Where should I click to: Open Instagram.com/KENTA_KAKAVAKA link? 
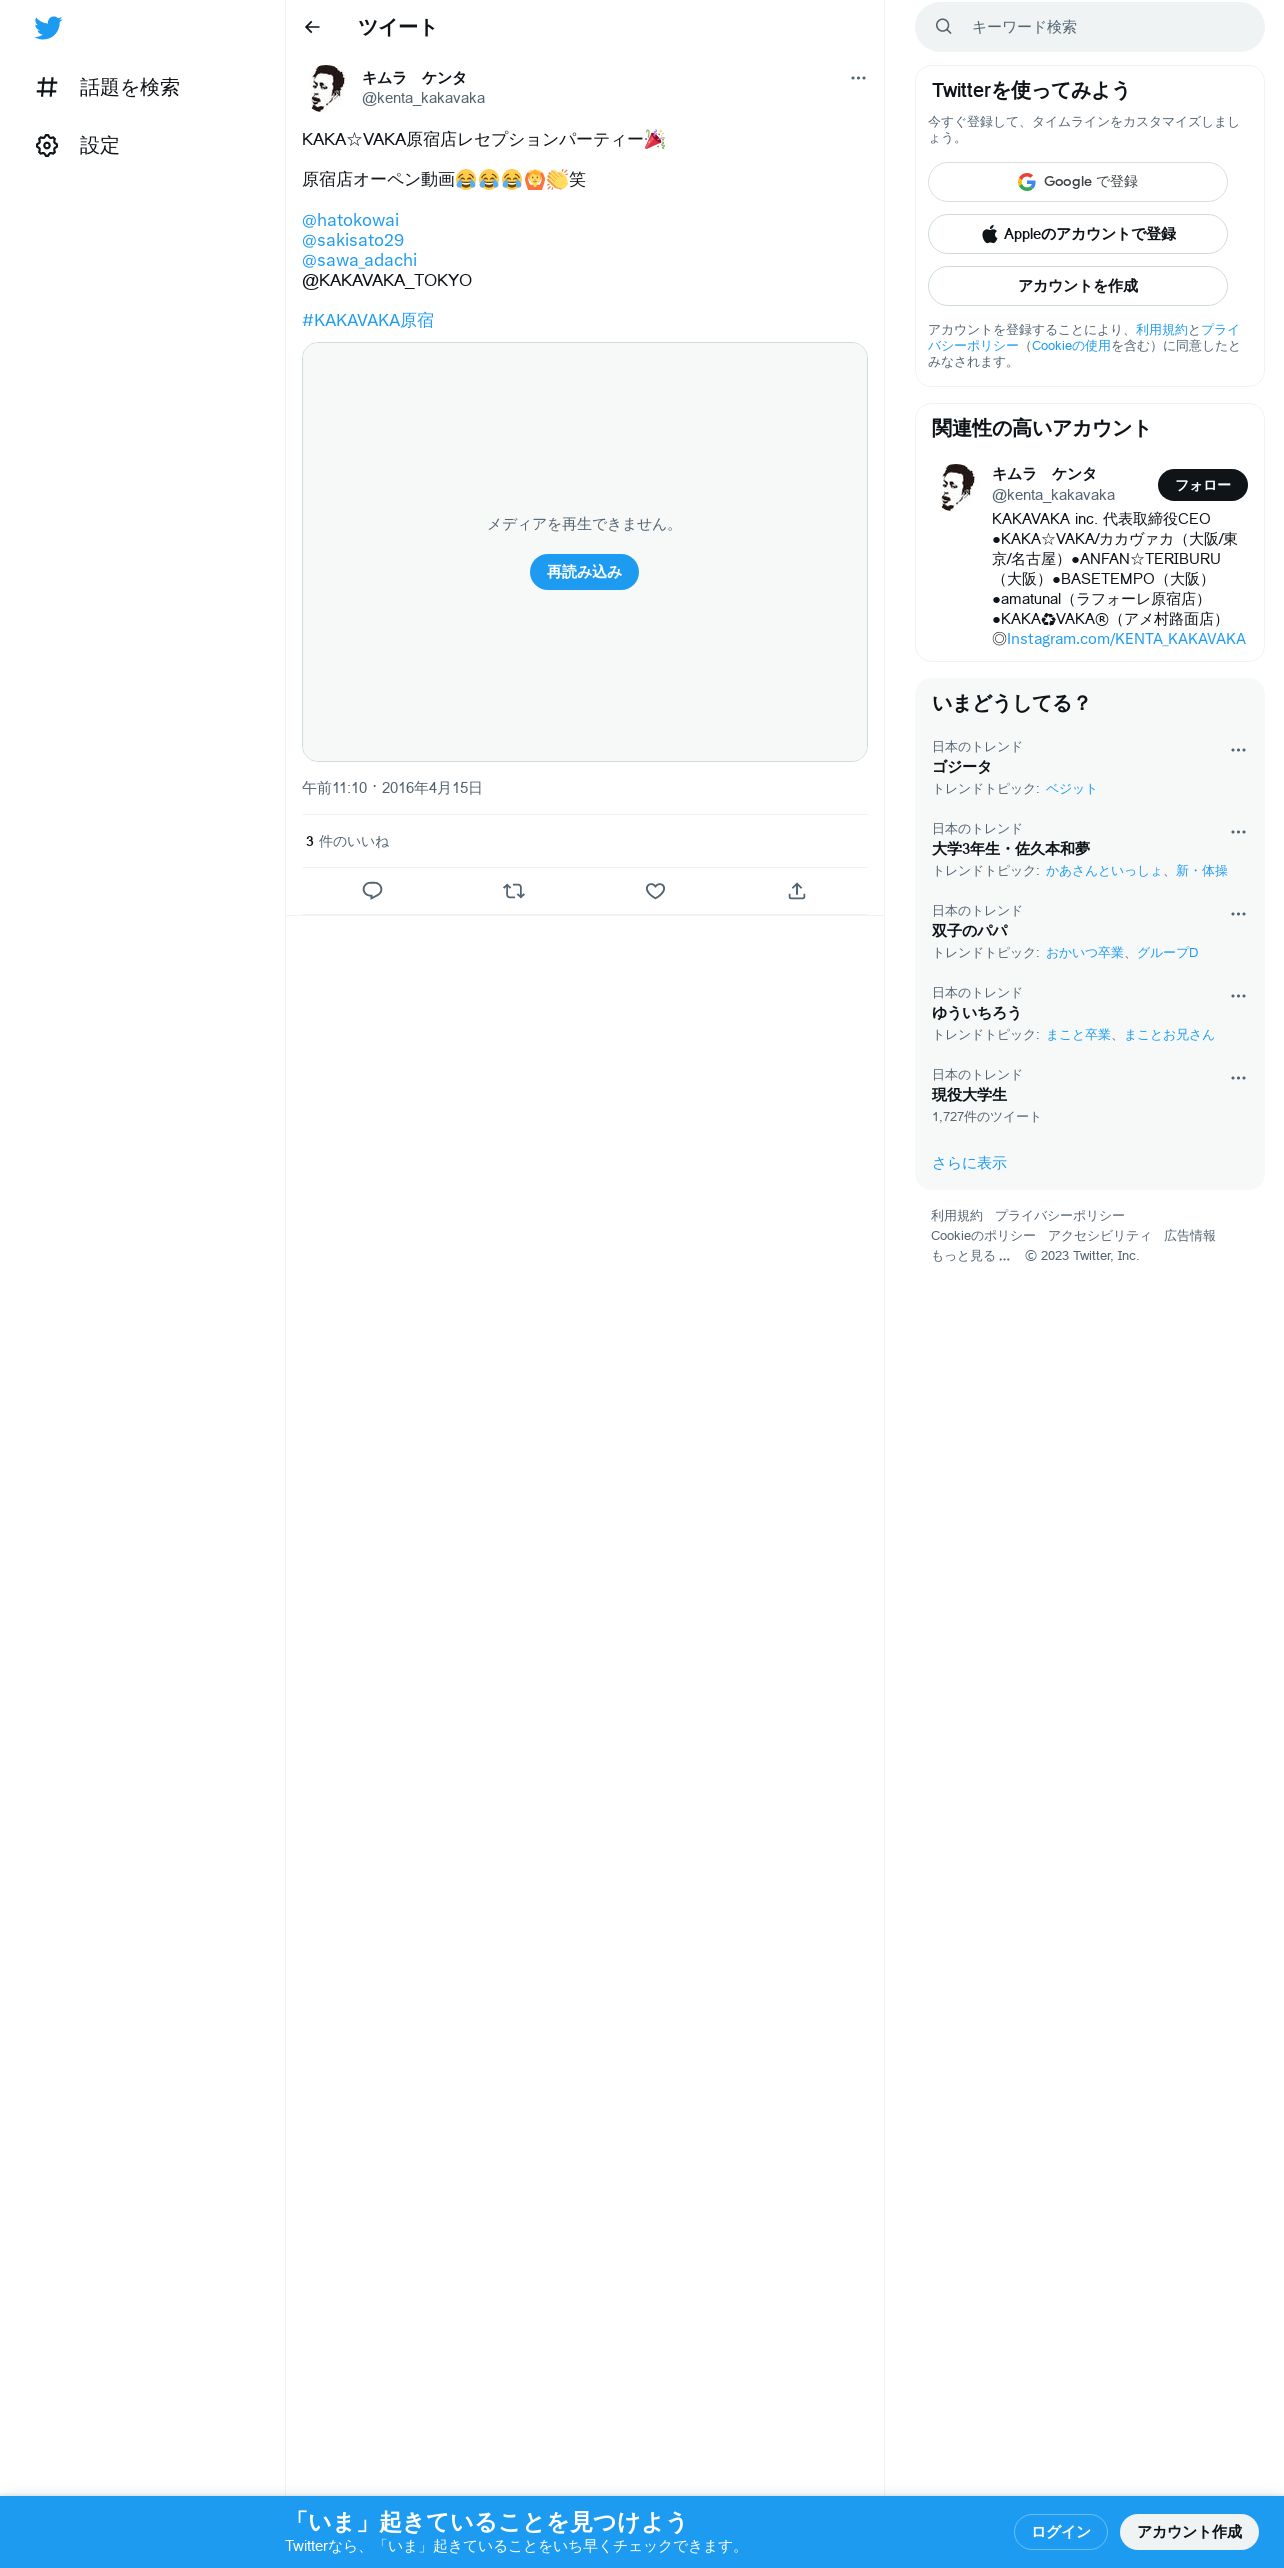(1126, 639)
